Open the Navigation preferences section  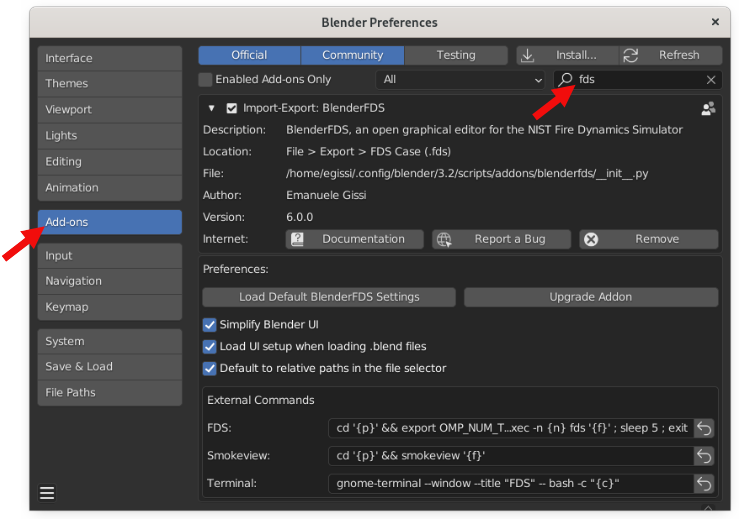click(109, 281)
